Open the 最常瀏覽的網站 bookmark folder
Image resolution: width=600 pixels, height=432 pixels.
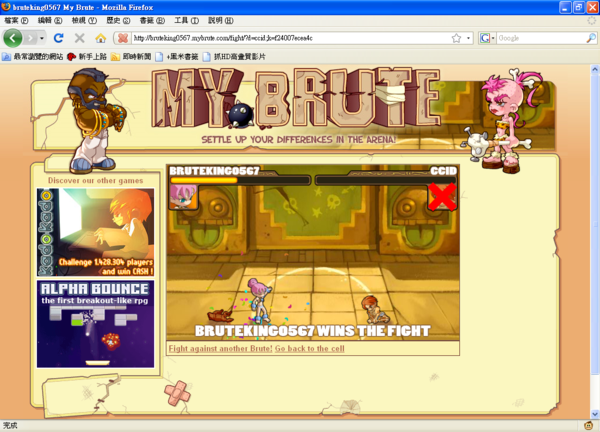coord(33,57)
